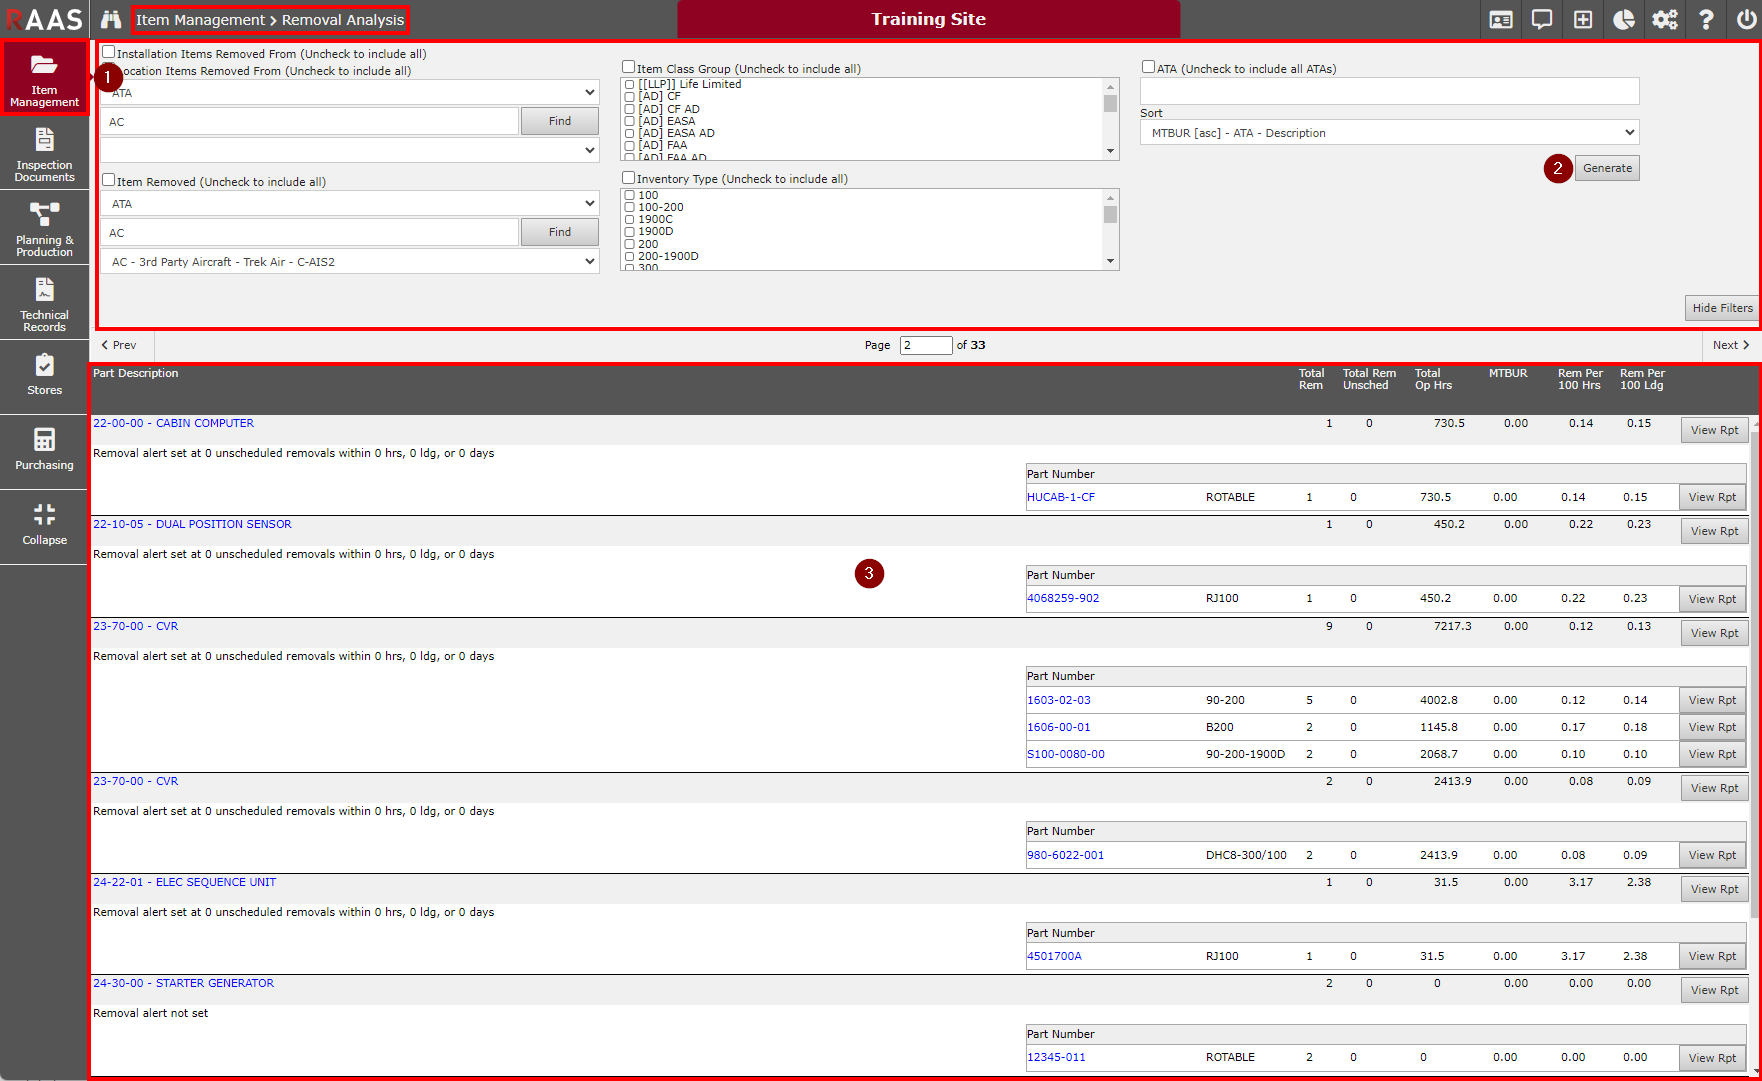Image resolution: width=1762 pixels, height=1081 pixels.
Task: Click the binoculars search icon
Action: [x=110, y=20]
